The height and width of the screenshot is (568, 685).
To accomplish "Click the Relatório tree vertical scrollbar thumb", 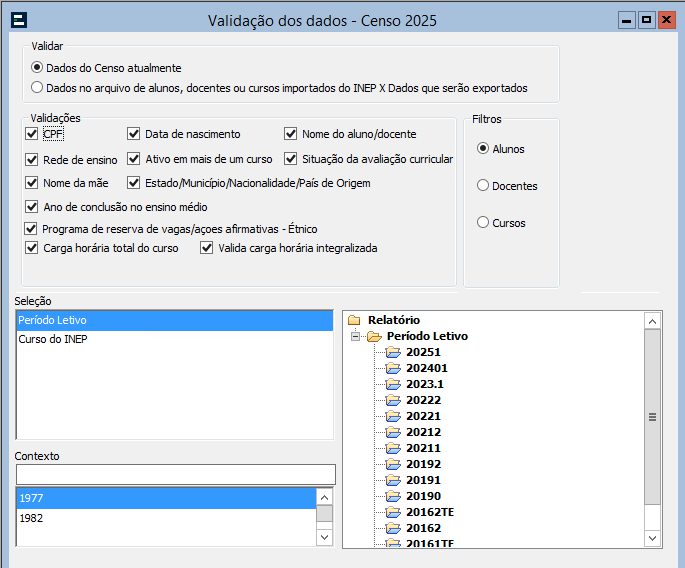I will 652,417.
